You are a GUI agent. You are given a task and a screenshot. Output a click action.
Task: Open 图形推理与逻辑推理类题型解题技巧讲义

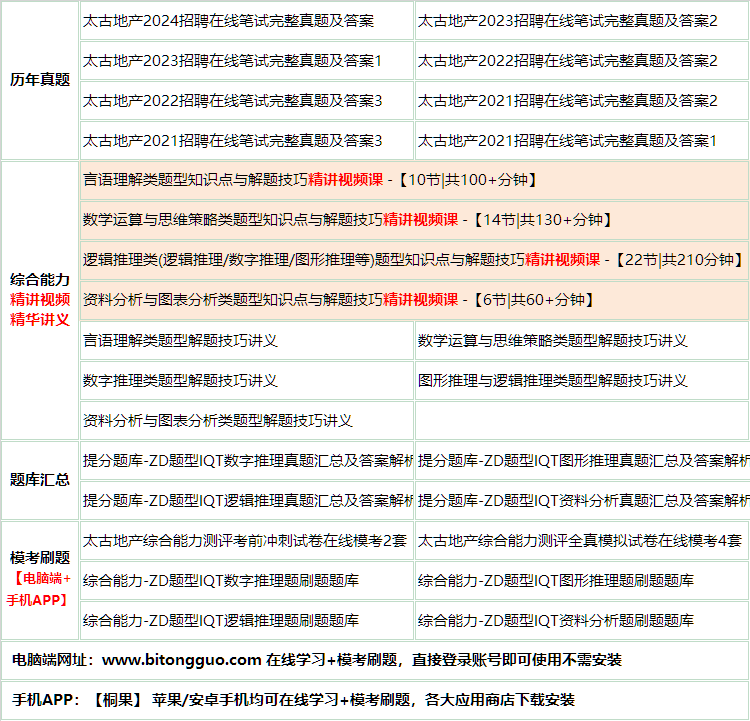[552, 381]
